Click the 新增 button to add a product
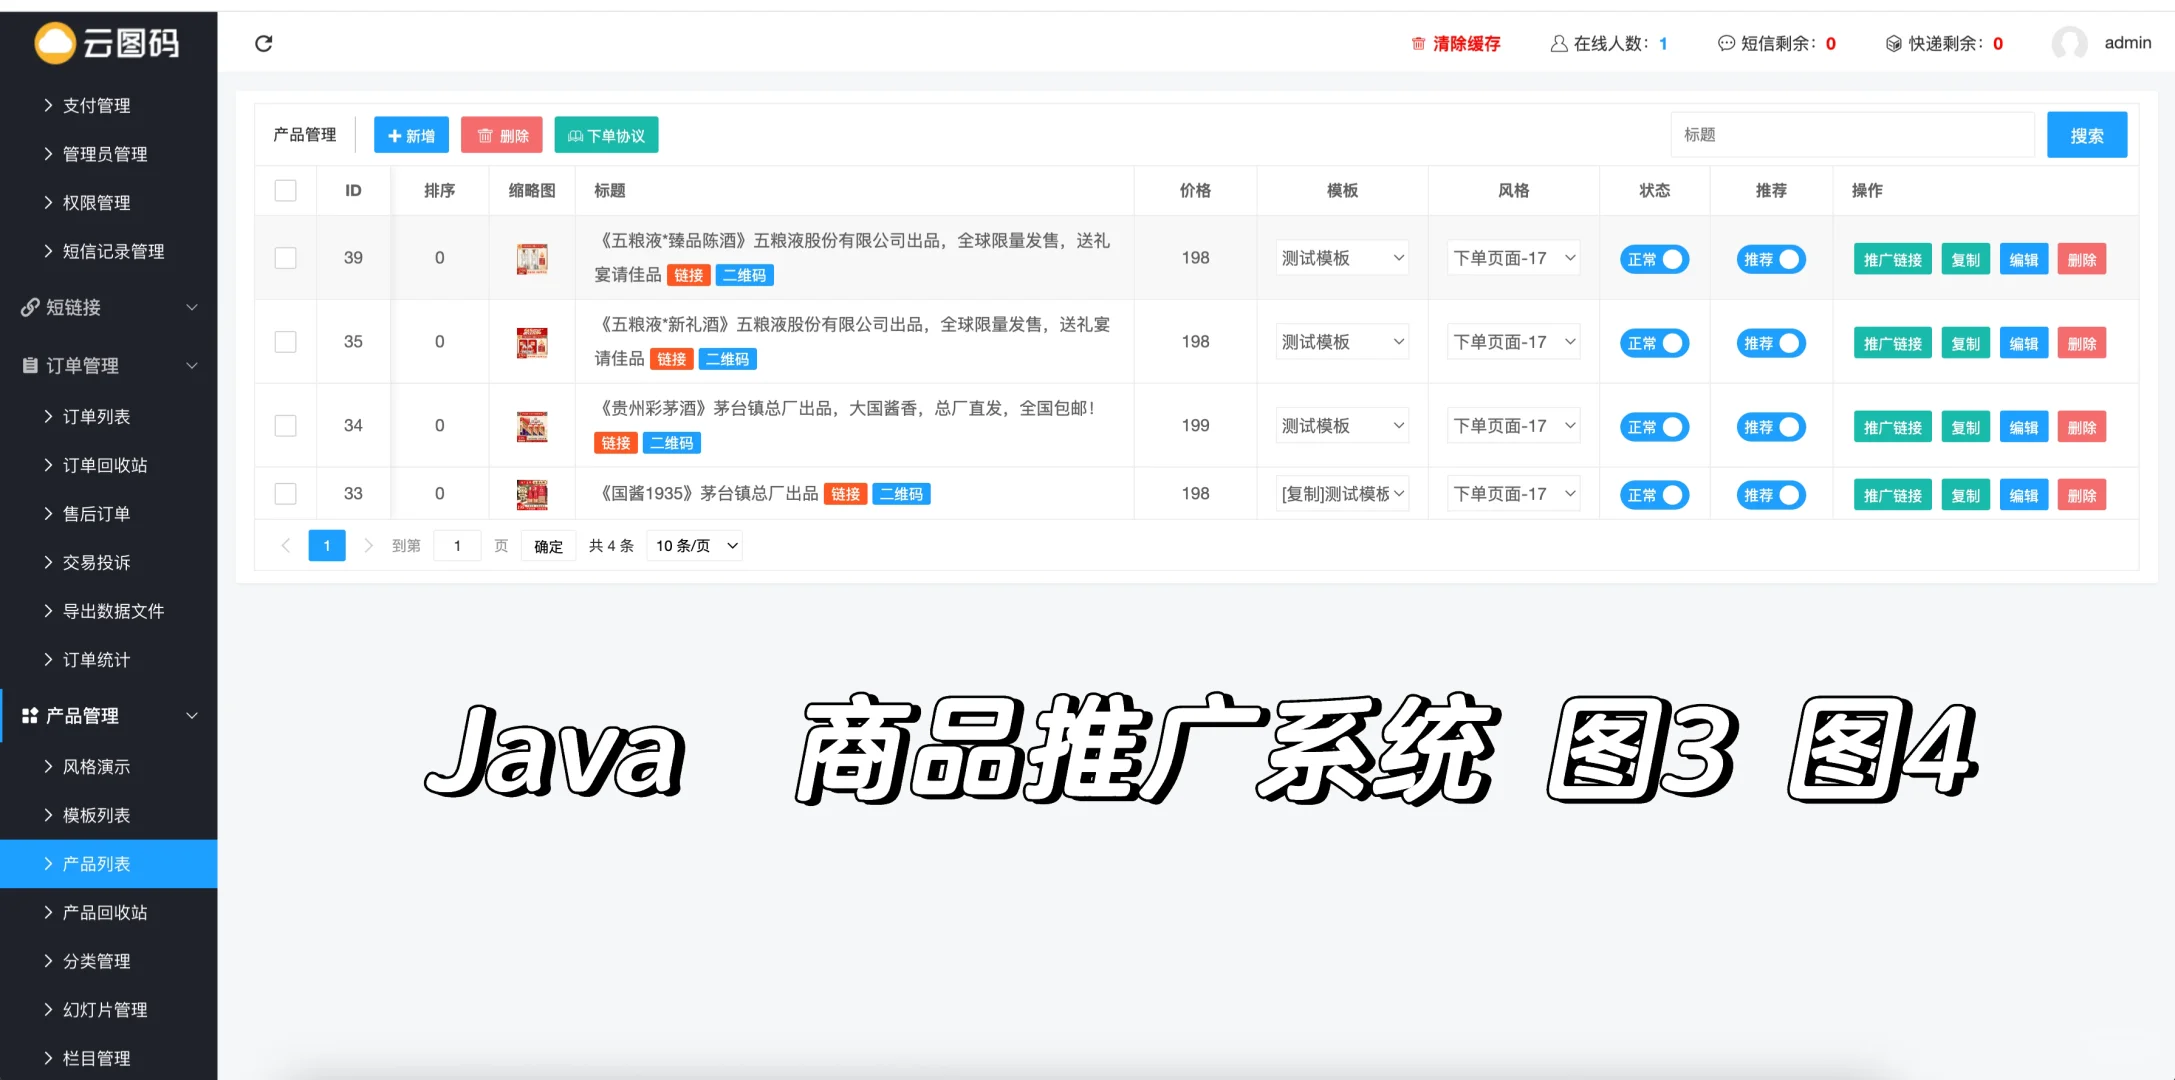This screenshot has height=1080, width=2175. (x=410, y=134)
